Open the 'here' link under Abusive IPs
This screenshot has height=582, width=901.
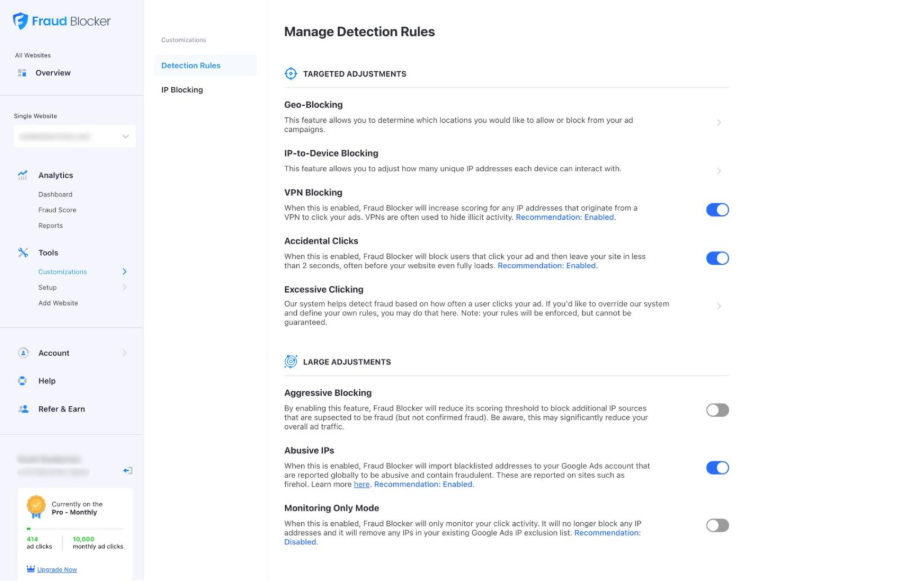[361, 484]
